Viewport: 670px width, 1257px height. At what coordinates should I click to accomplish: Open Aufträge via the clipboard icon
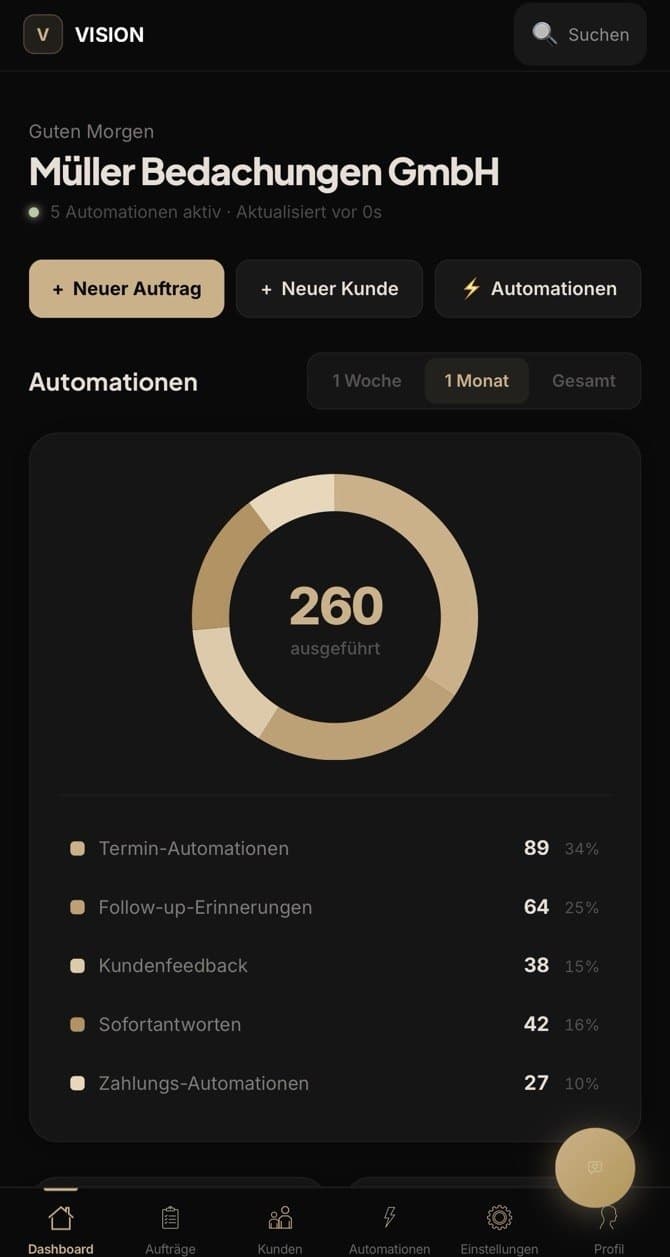[x=169, y=1217]
